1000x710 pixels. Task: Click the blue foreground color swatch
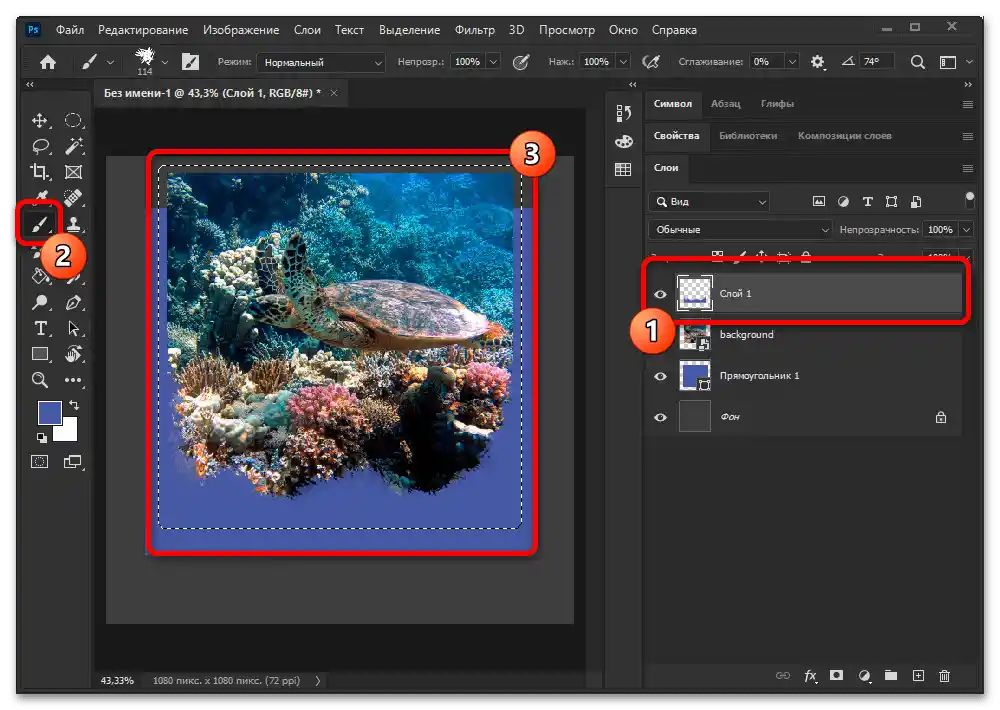49,412
